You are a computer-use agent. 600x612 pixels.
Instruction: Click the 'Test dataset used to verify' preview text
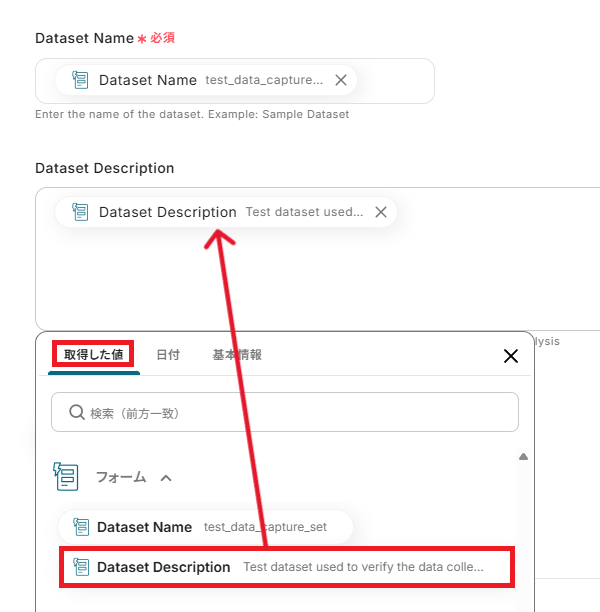click(x=363, y=567)
